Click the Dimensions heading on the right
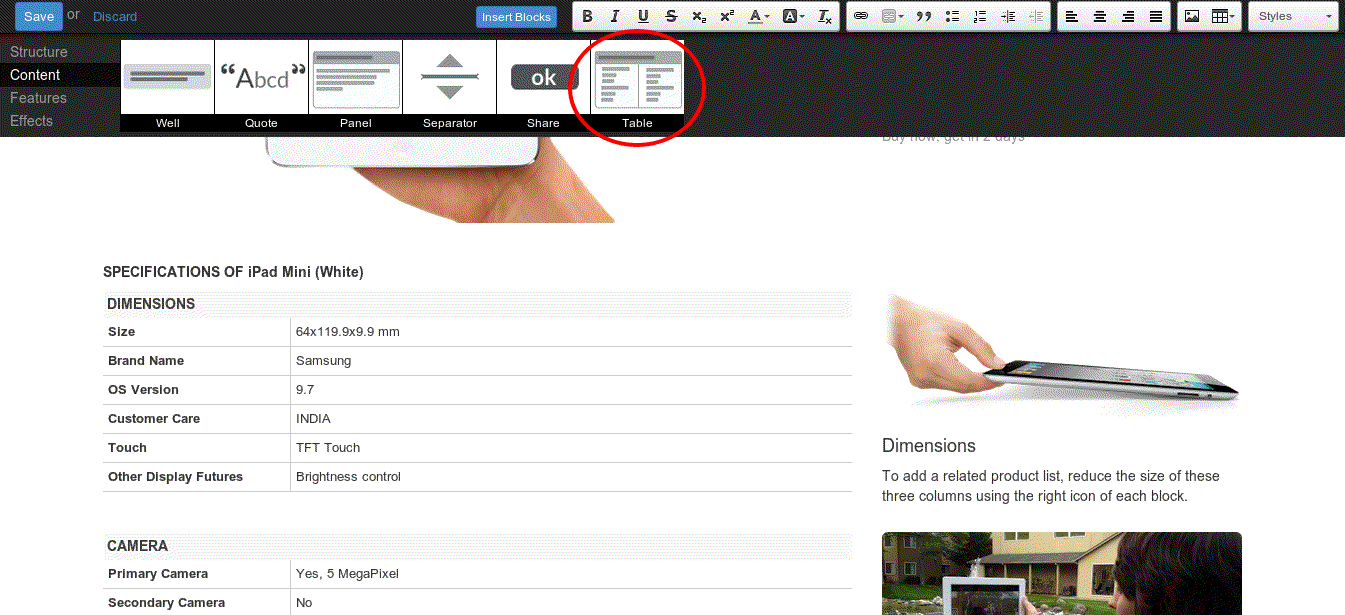This screenshot has width=1345, height=615. tap(929, 446)
